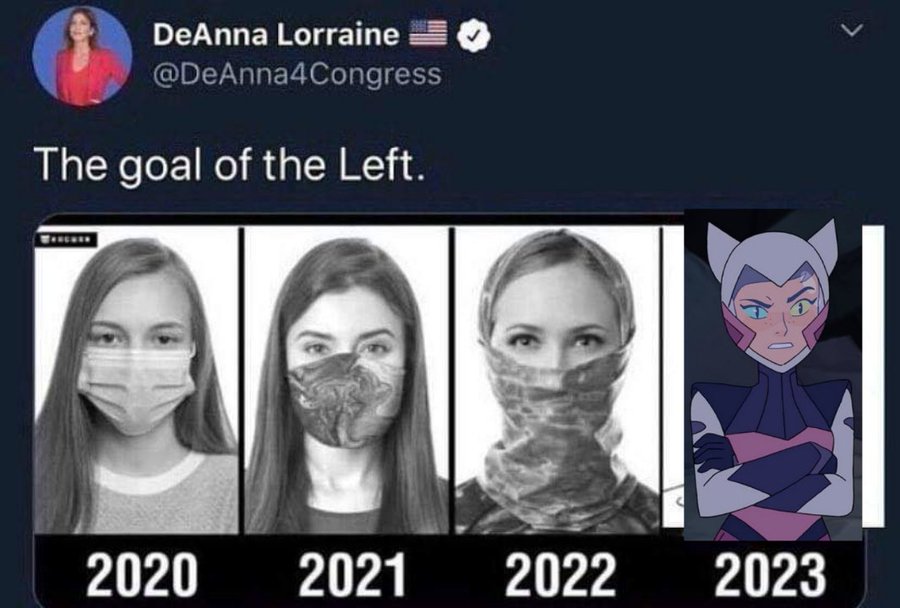Click the '2022' year caption

[x=560, y=574]
